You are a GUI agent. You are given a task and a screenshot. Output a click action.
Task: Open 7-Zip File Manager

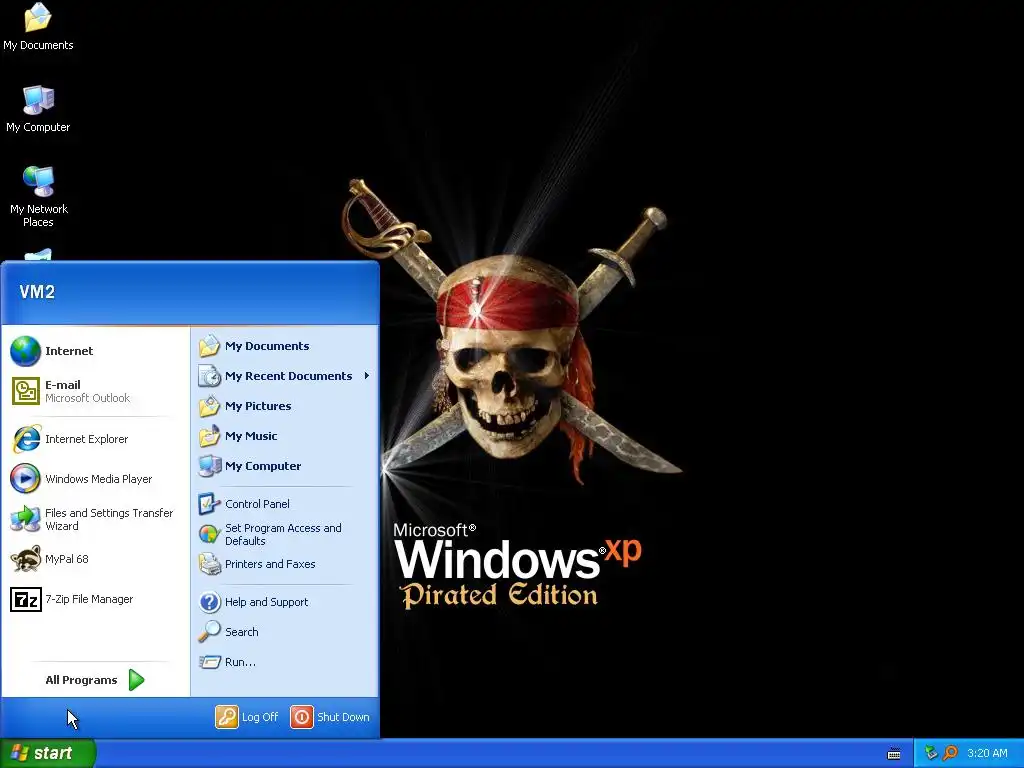pos(95,599)
